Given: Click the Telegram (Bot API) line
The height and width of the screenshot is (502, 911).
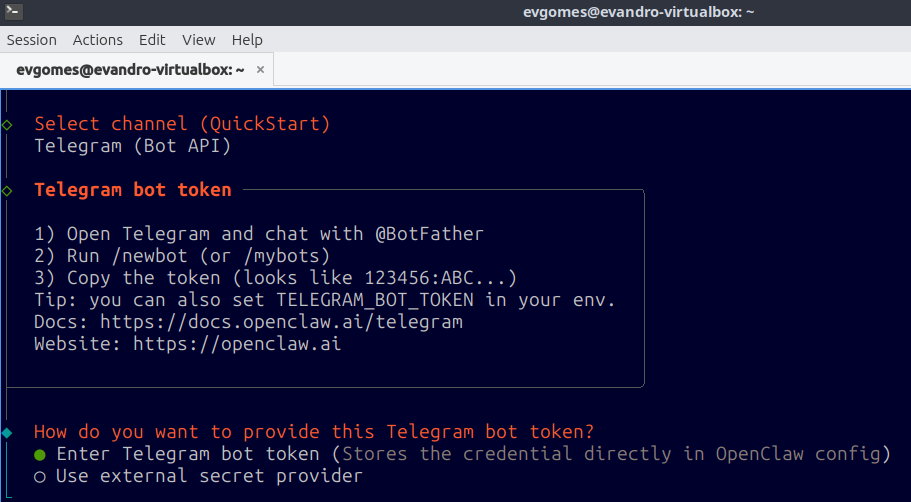Looking at the screenshot, I should point(133,146).
